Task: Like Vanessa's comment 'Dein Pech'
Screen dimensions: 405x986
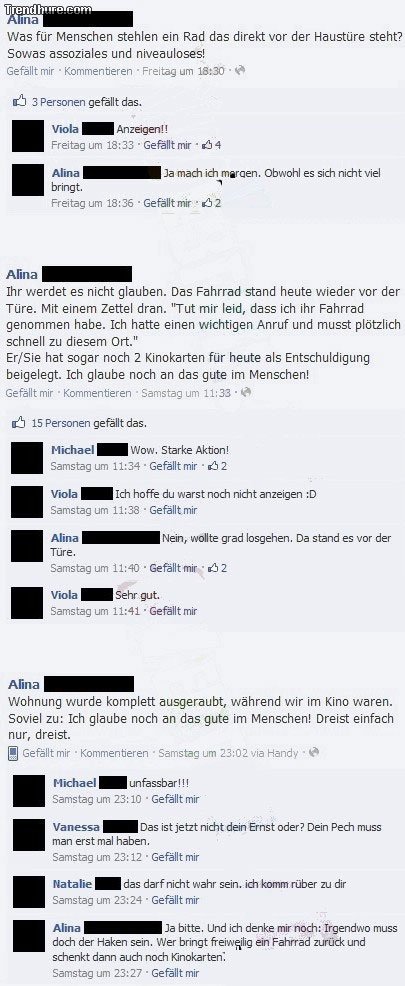Action: point(175,857)
